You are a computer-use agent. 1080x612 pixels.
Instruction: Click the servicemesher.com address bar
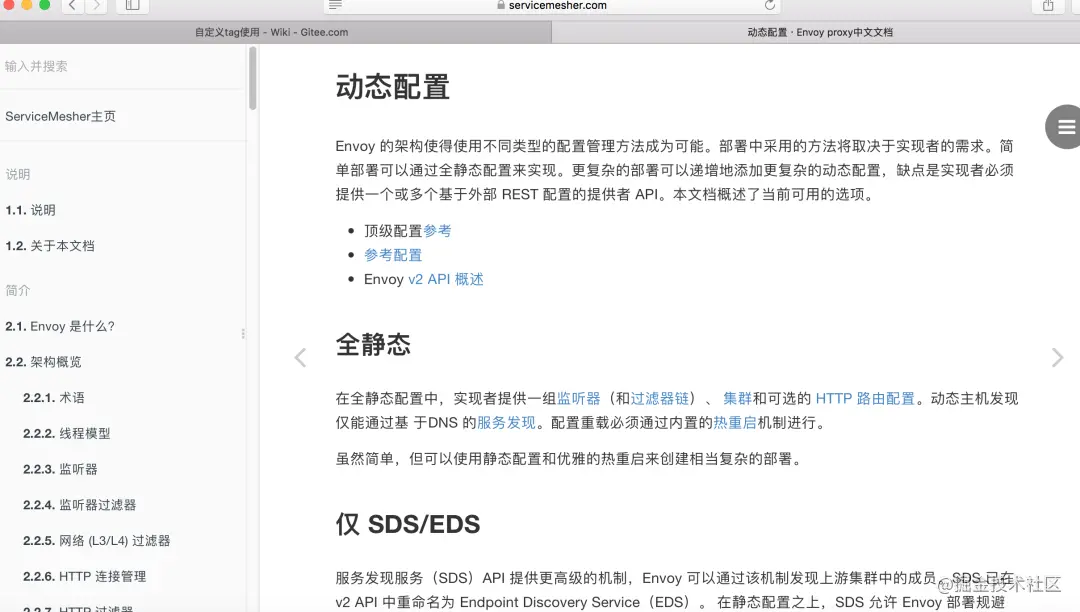tap(552, 6)
